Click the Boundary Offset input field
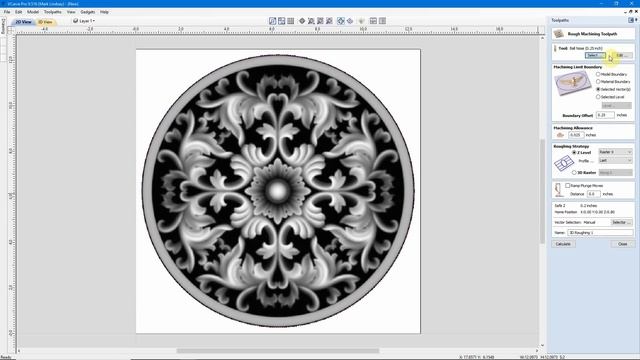640x360 pixels. 605,116
